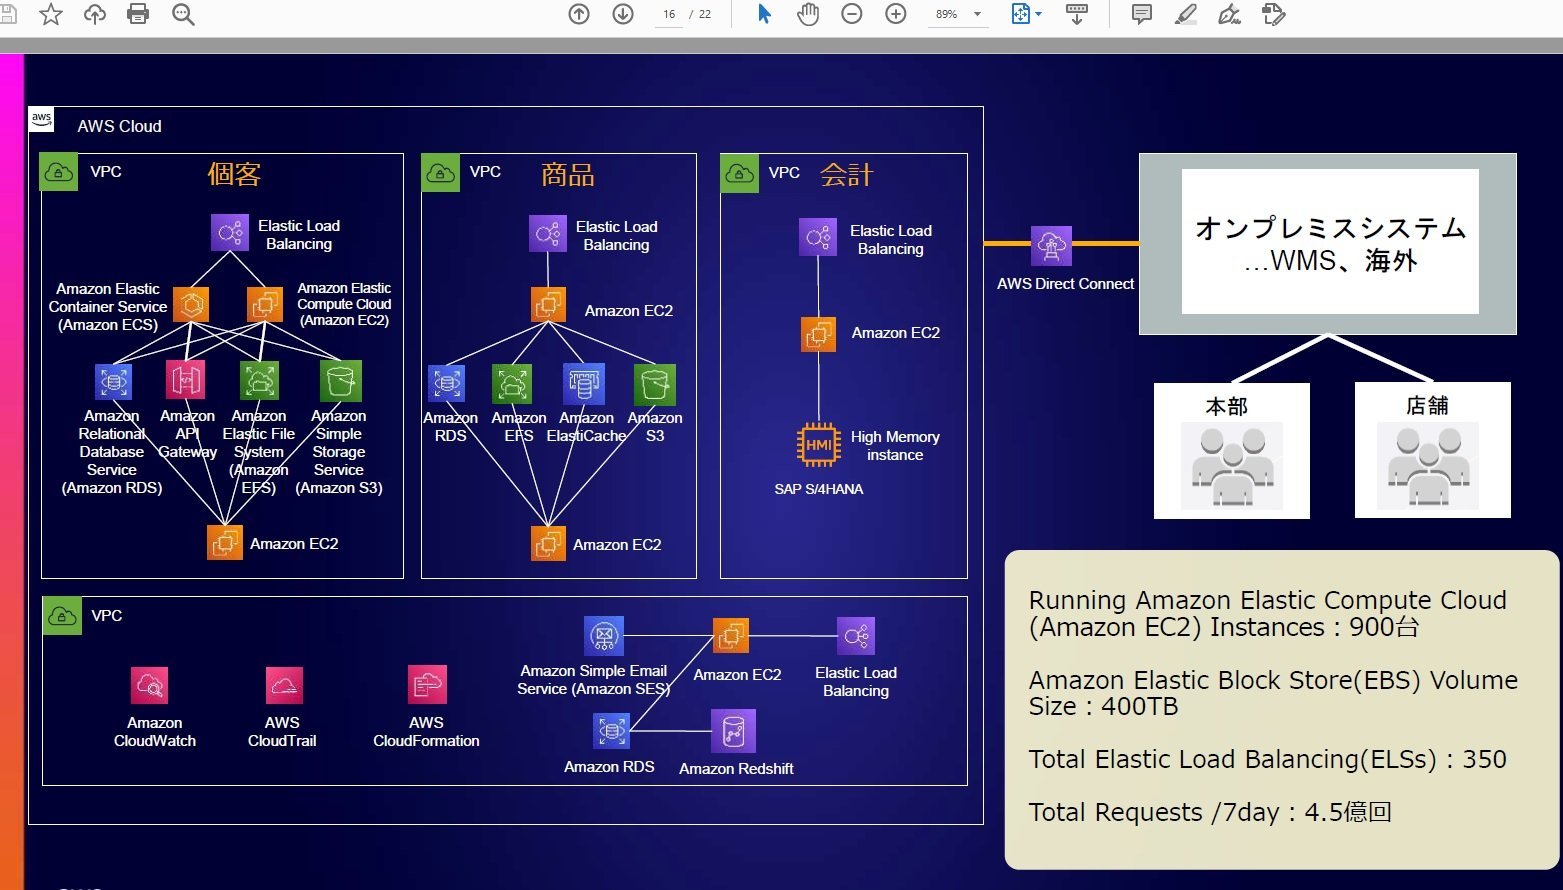Click the 本部 users group picture

point(1232,466)
